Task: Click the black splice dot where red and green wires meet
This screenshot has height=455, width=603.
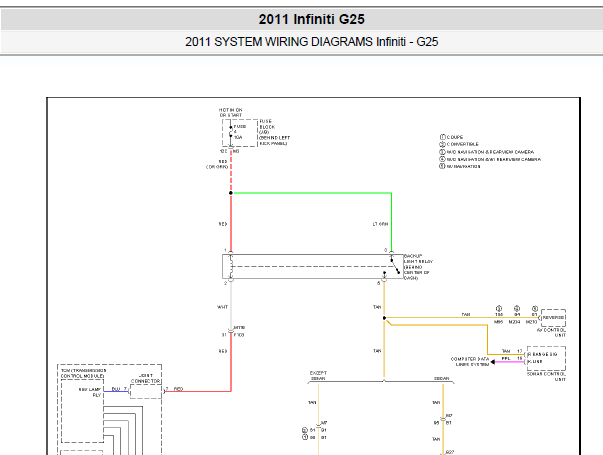Action: tap(231, 193)
